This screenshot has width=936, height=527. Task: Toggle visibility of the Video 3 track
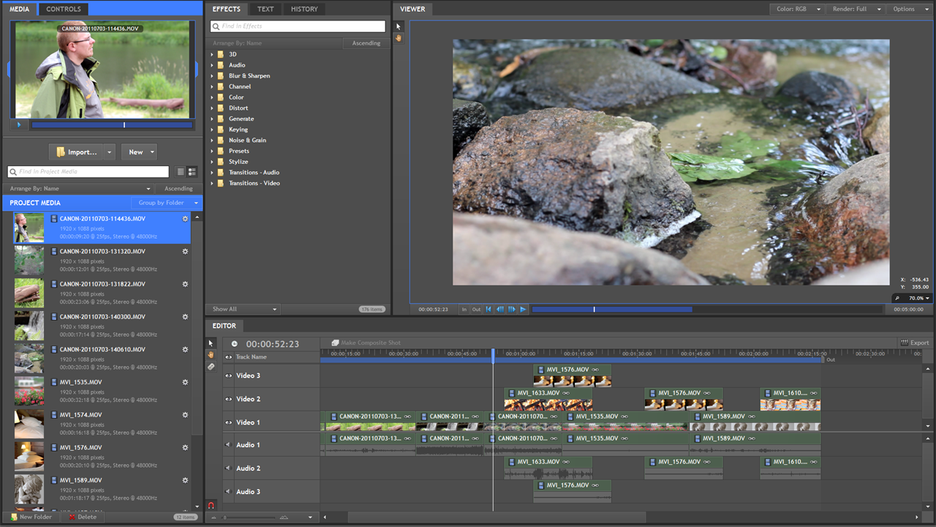[228, 376]
